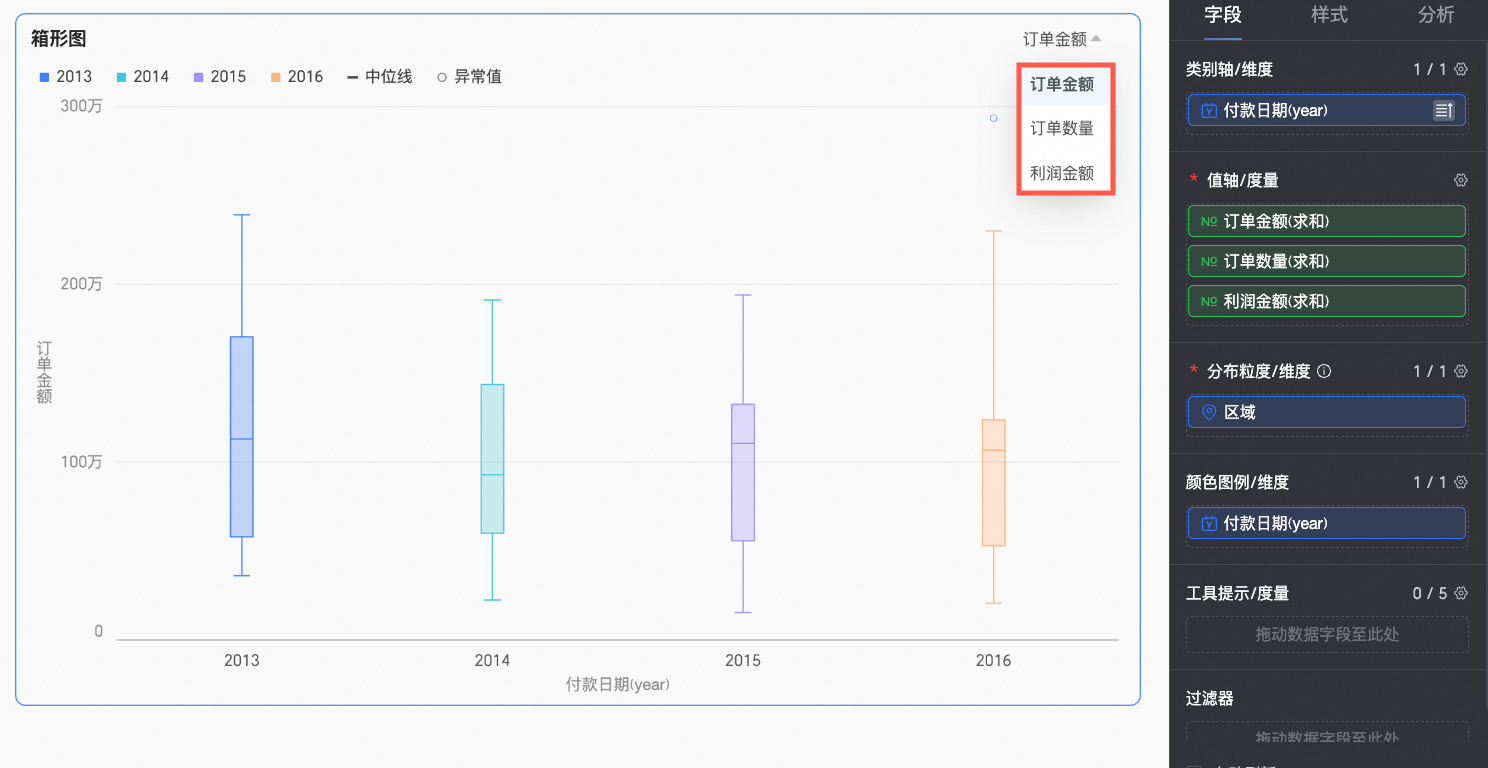Toggle the 2014 series in legend
This screenshot has width=1488, height=768.
point(143,77)
